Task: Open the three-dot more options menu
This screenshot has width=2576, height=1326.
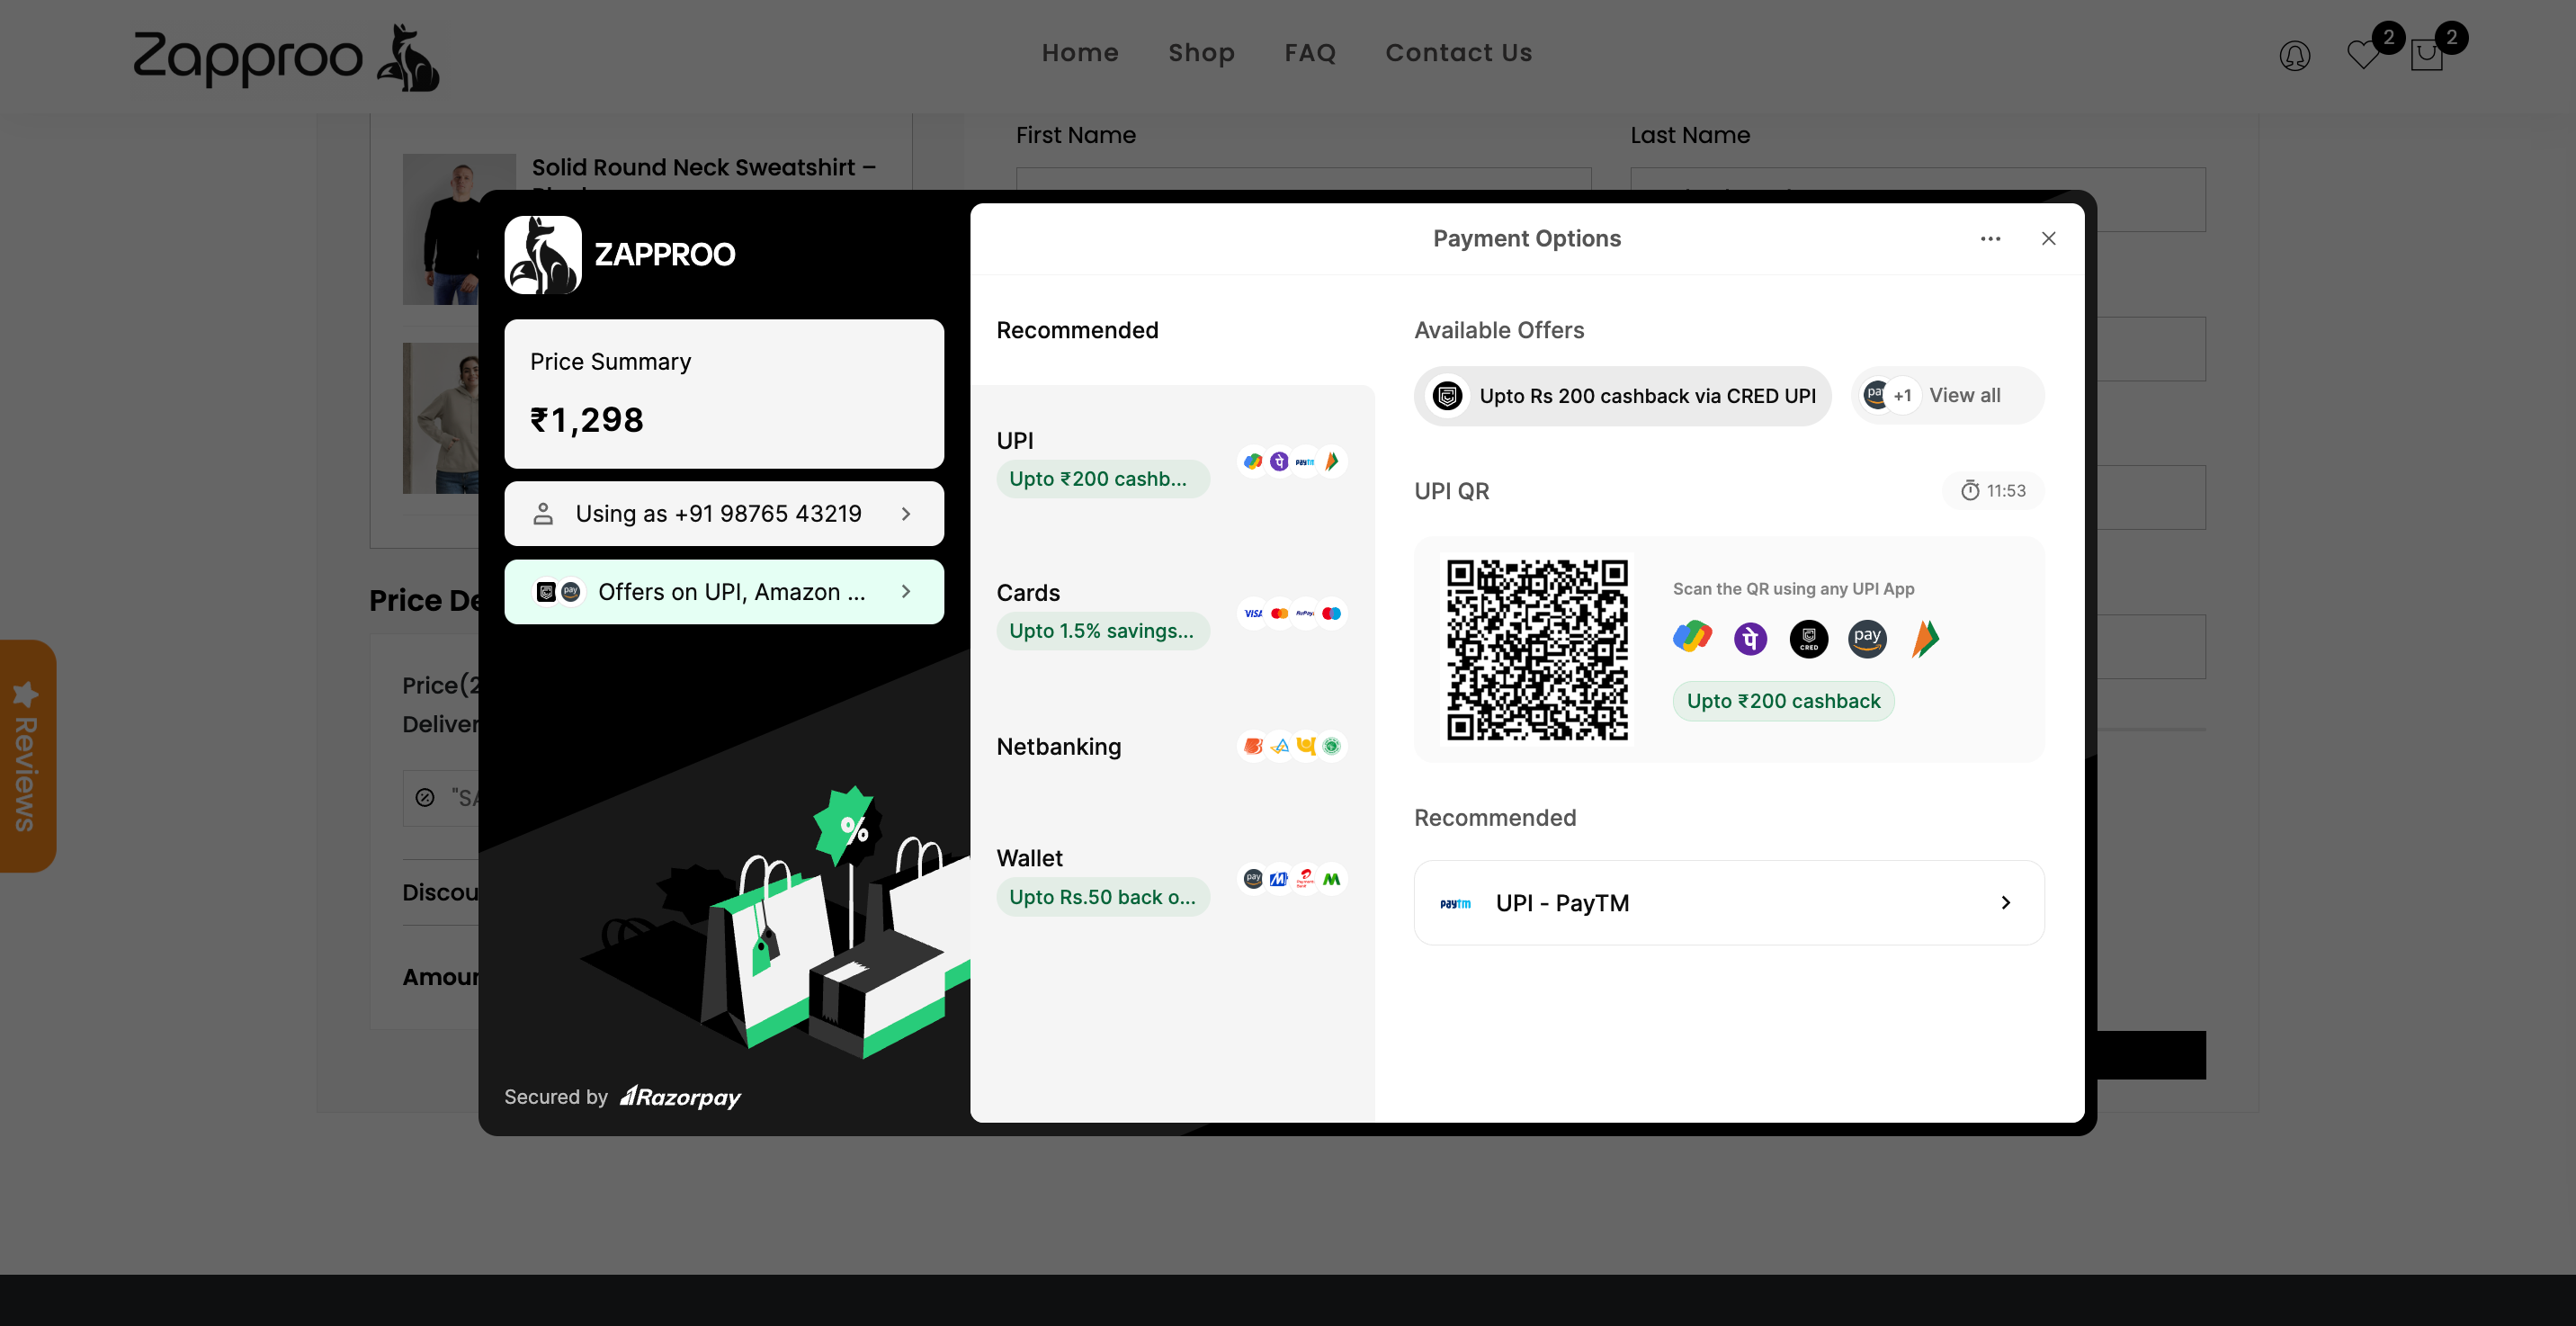Action: point(1990,238)
